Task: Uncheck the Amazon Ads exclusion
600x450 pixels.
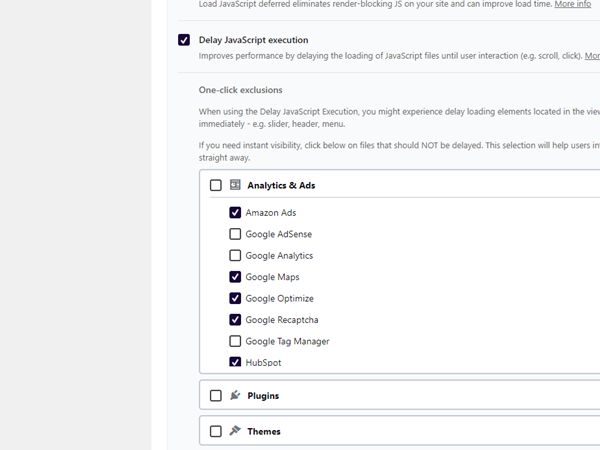Action: [x=235, y=212]
